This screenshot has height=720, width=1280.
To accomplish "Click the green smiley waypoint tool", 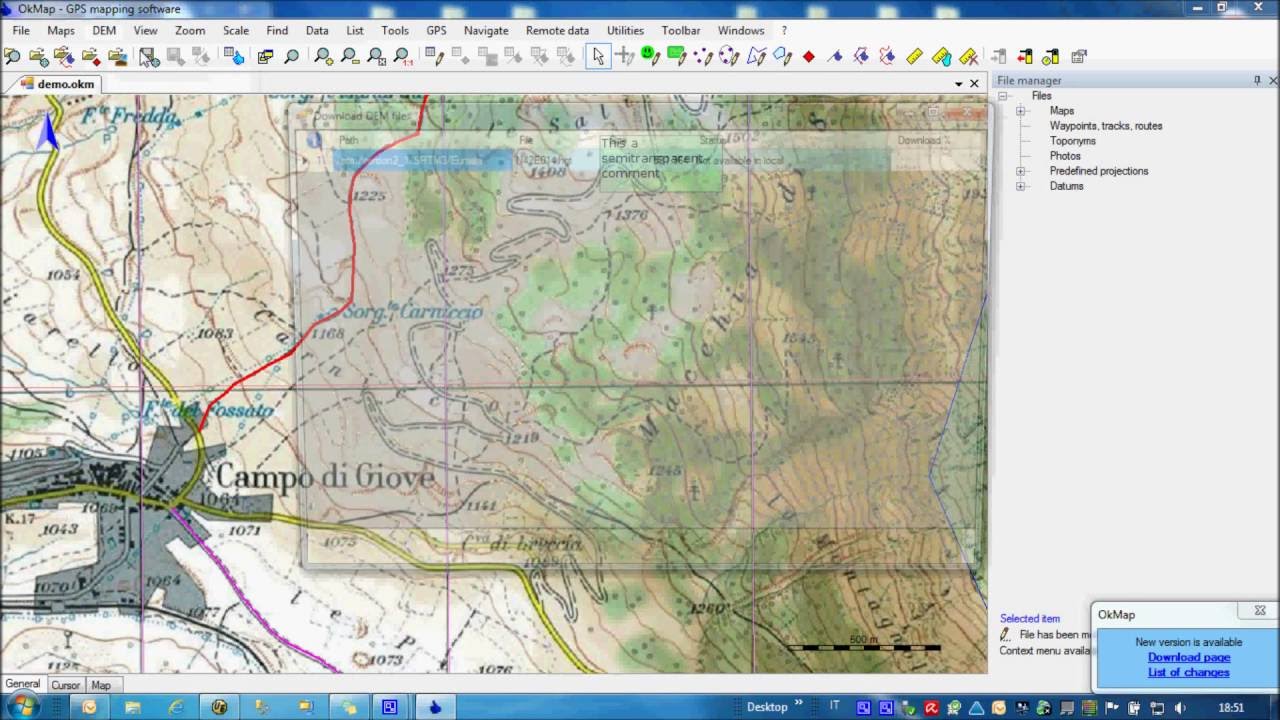I will (x=650, y=56).
